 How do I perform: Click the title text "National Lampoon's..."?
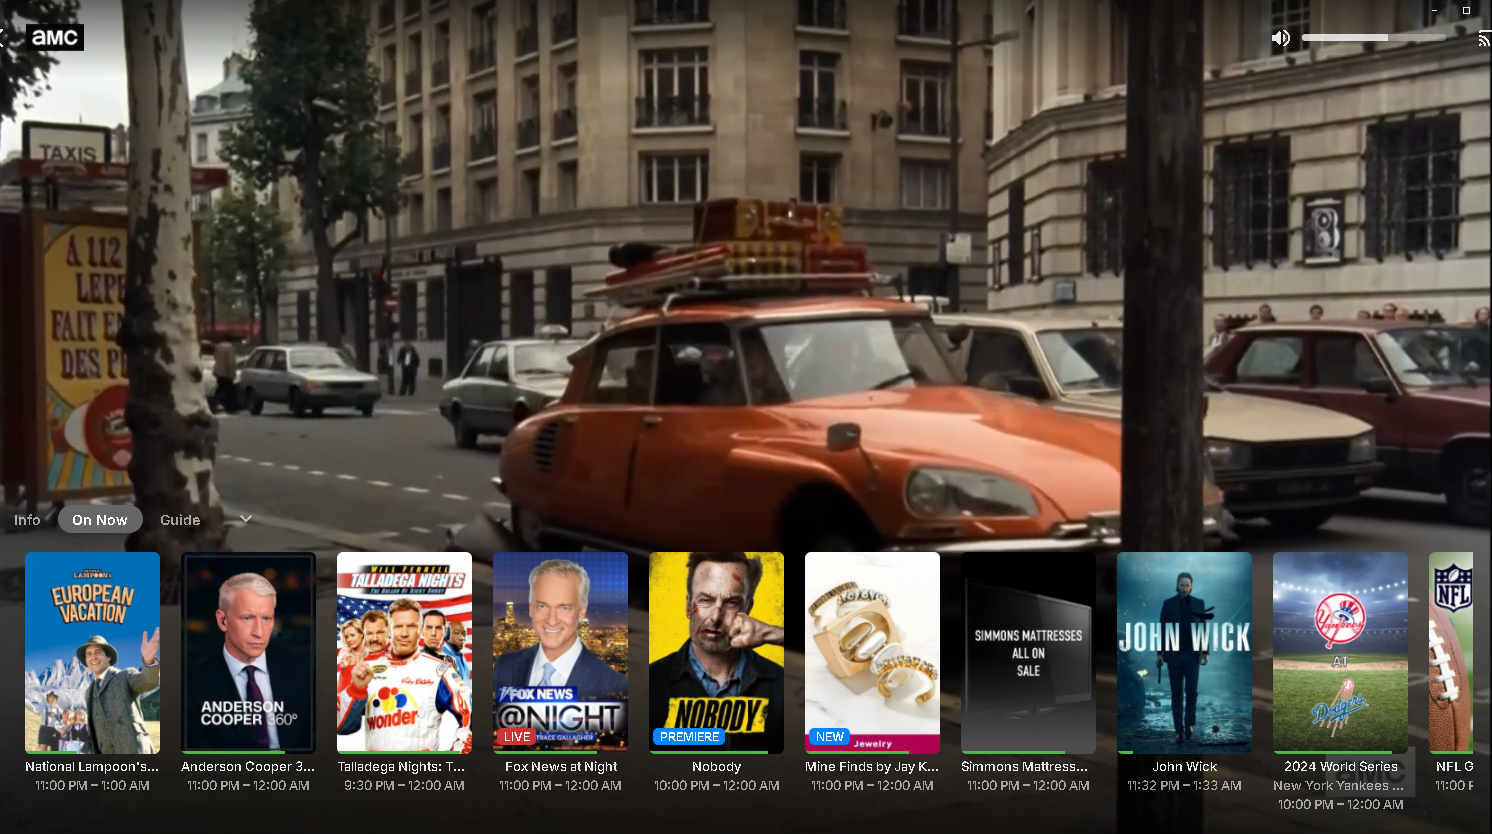[x=92, y=767]
